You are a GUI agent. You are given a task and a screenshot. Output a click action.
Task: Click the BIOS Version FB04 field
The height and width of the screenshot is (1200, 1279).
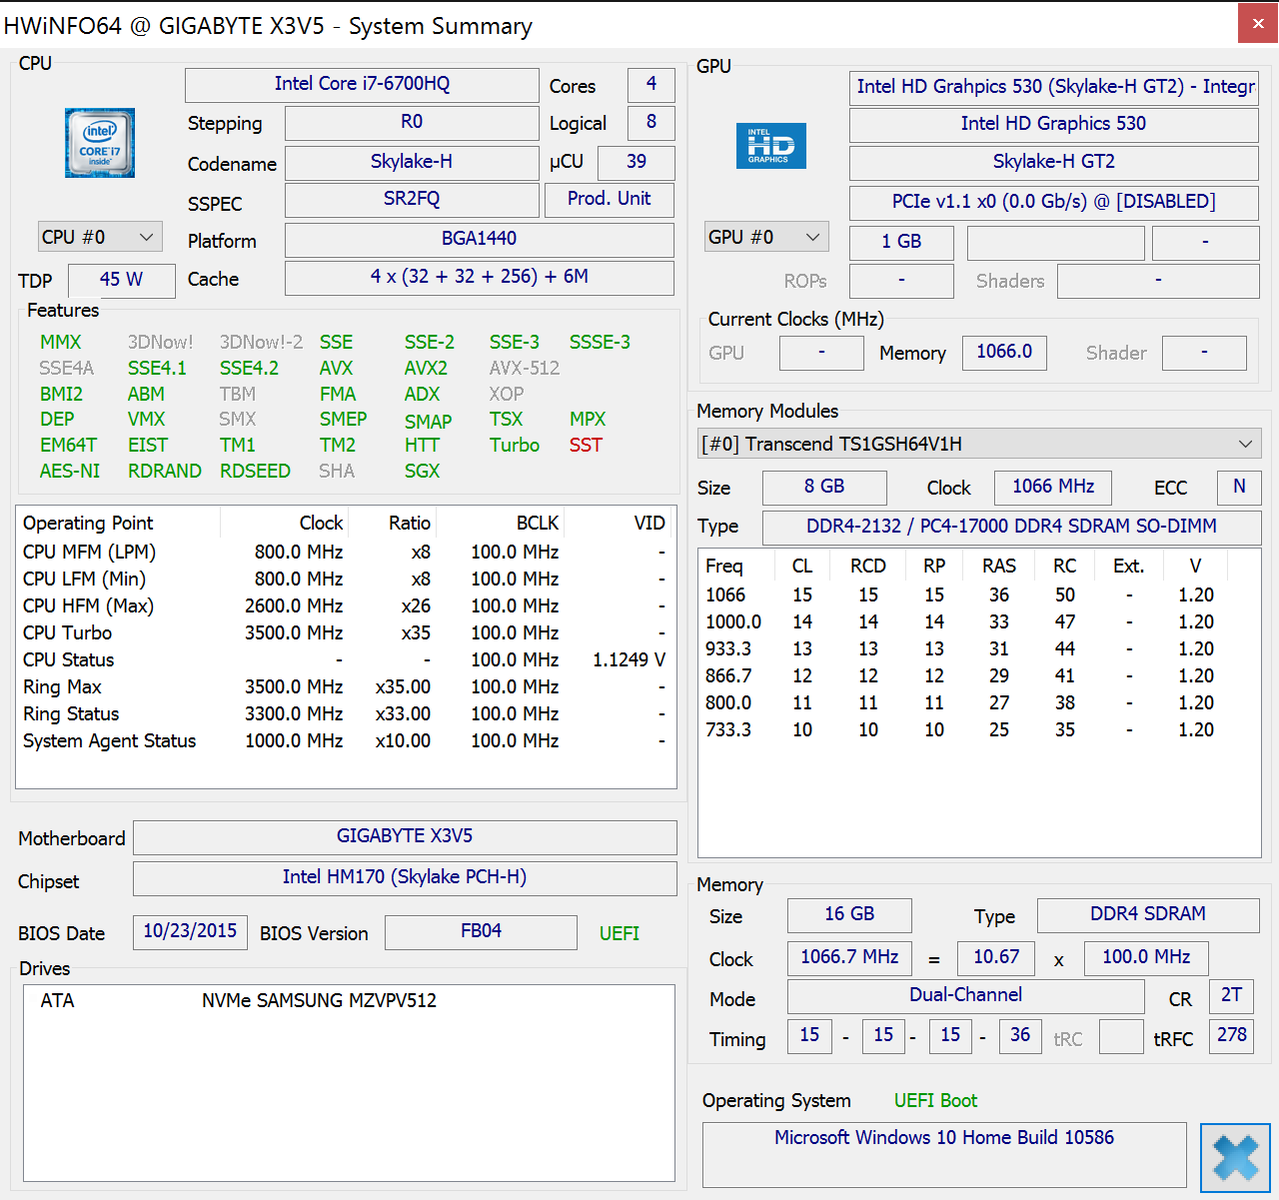(x=481, y=932)
